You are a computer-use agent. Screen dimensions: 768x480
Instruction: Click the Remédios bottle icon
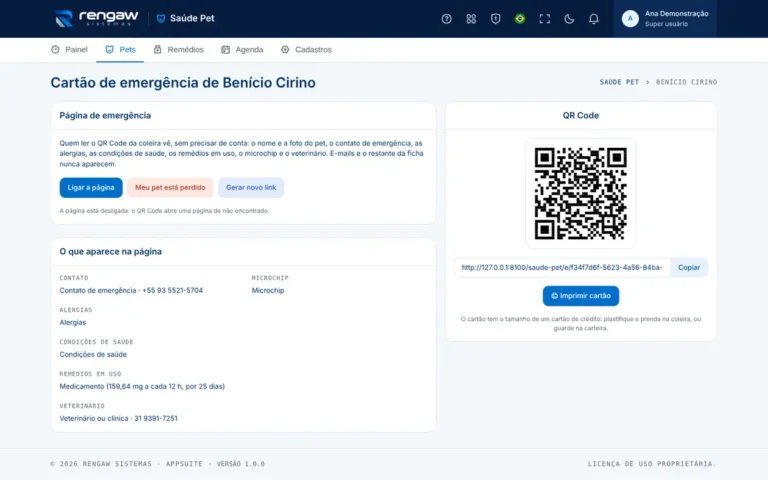157,49
